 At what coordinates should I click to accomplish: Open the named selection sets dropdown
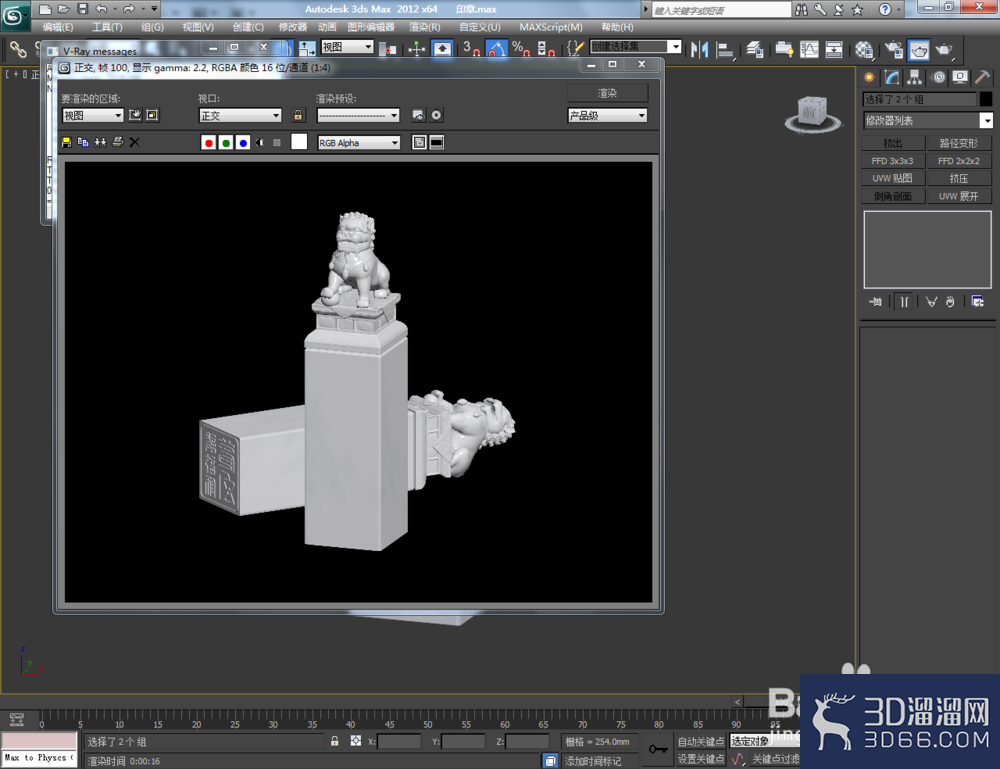(636, 47)
